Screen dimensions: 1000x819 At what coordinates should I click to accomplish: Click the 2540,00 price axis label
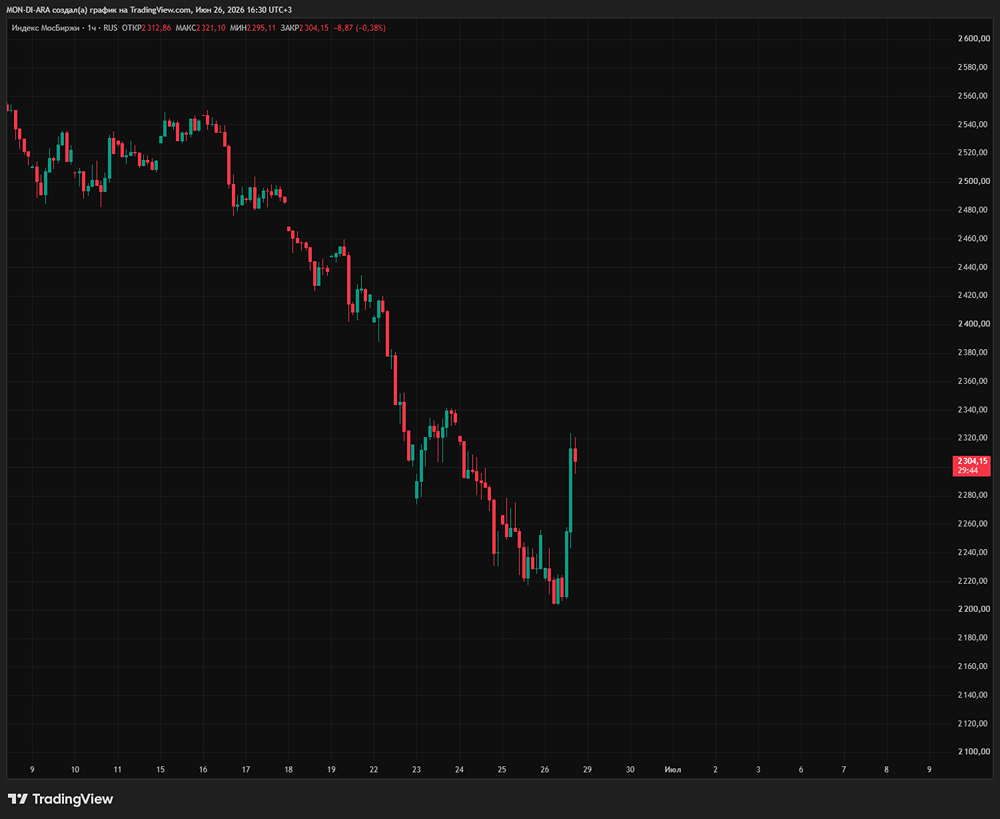[x=973, y=124]
